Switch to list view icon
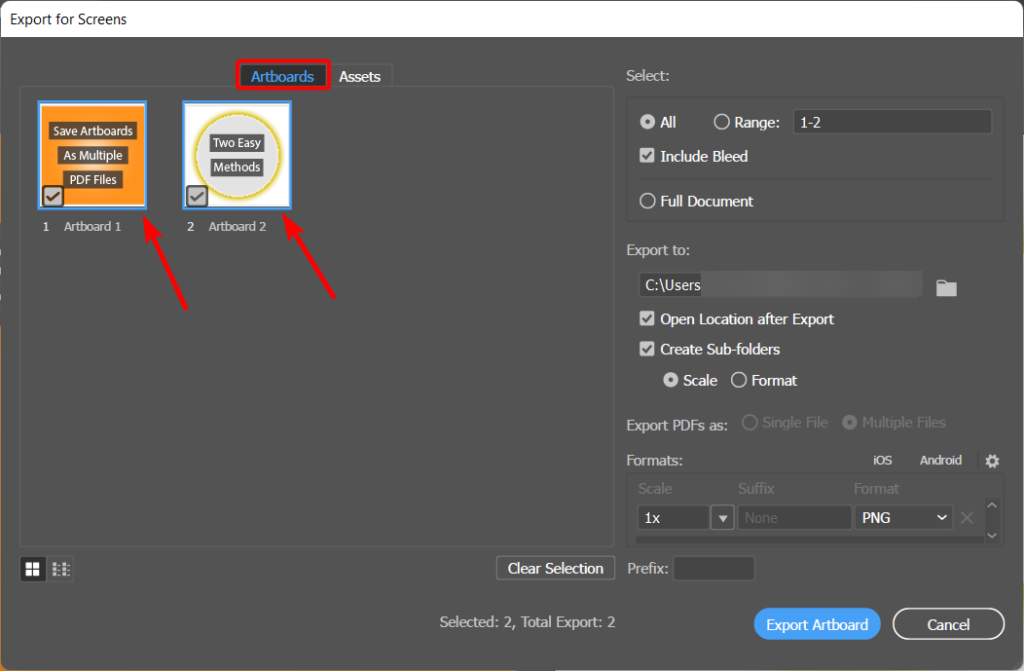This screenshot has height=671, width=1024. [61, 569]
